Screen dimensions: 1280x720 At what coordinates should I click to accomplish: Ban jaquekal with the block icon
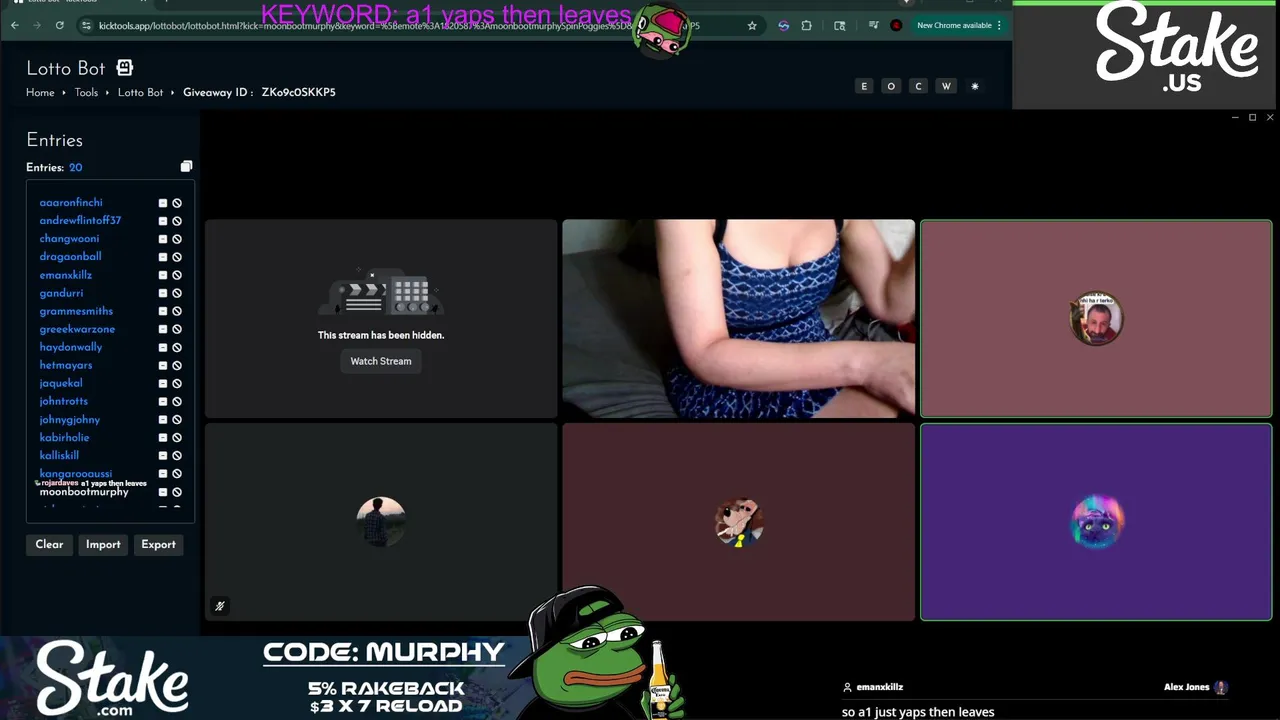[177, 383]
